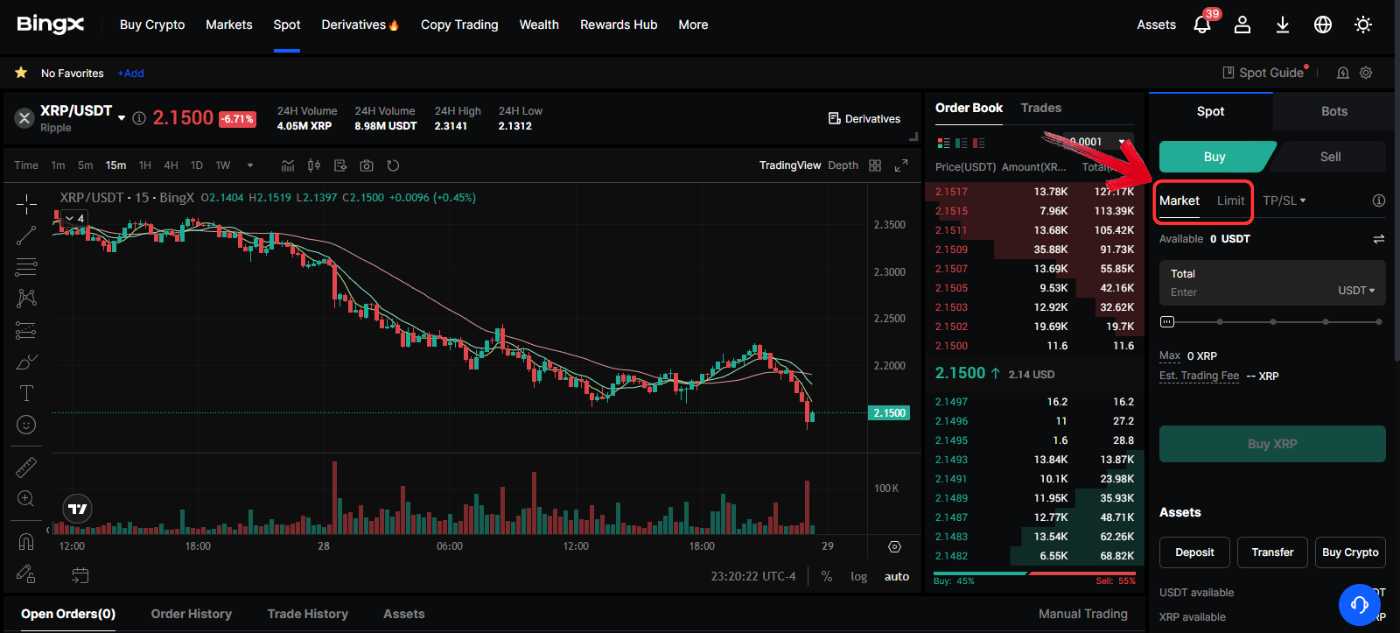1400x633 pixels.
Task: Open the chart grid layout icon
Action: pyautogui.click(x=875, y=165)
